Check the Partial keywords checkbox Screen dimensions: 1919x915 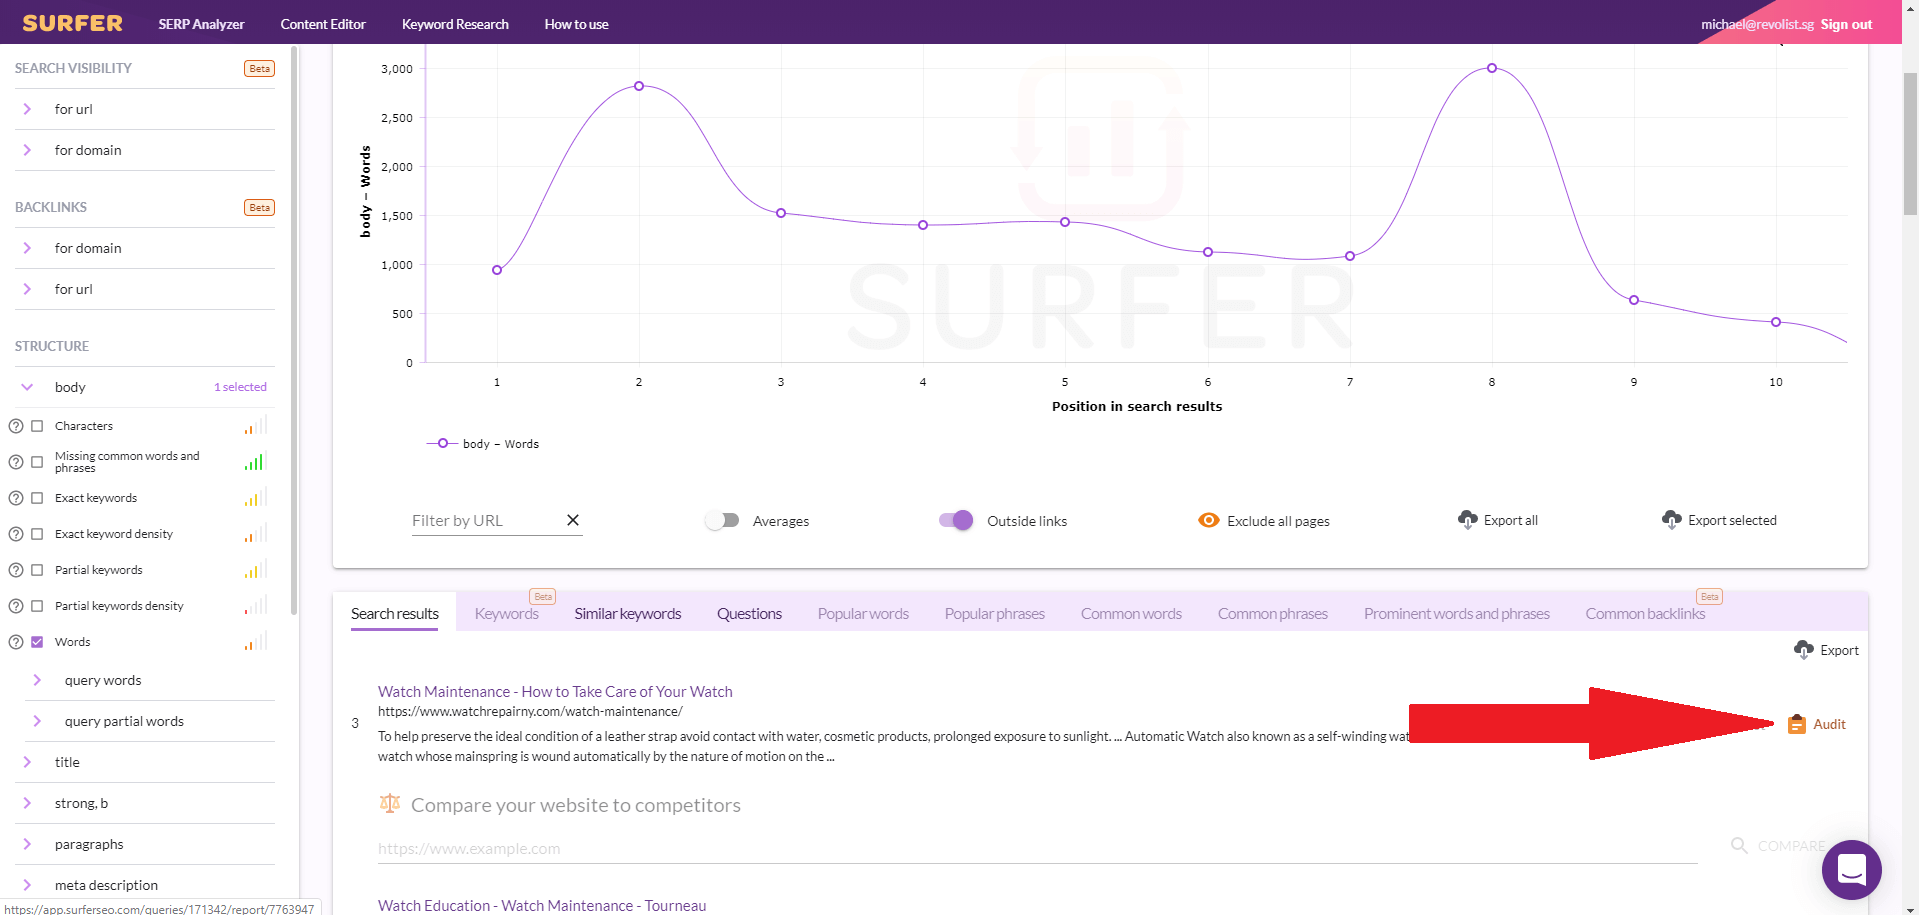(x=37, y=570)
